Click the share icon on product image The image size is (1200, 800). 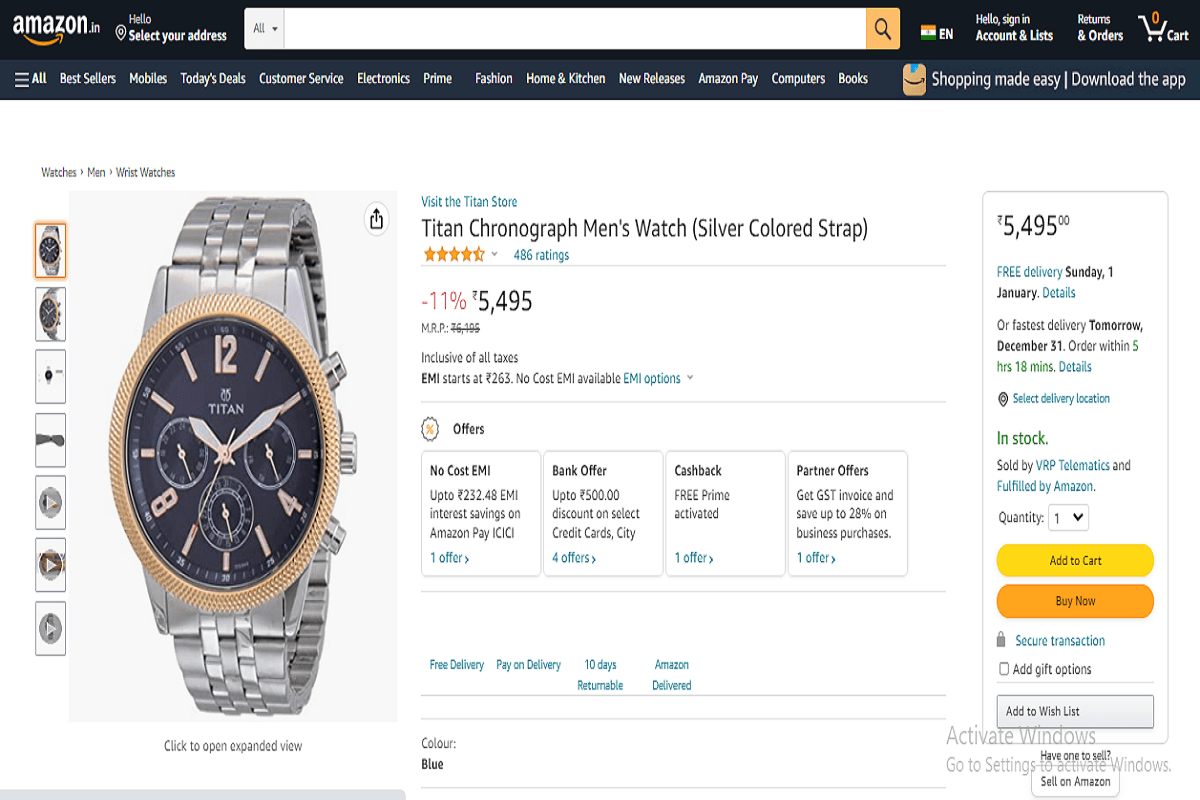click(x=376, y=218)
